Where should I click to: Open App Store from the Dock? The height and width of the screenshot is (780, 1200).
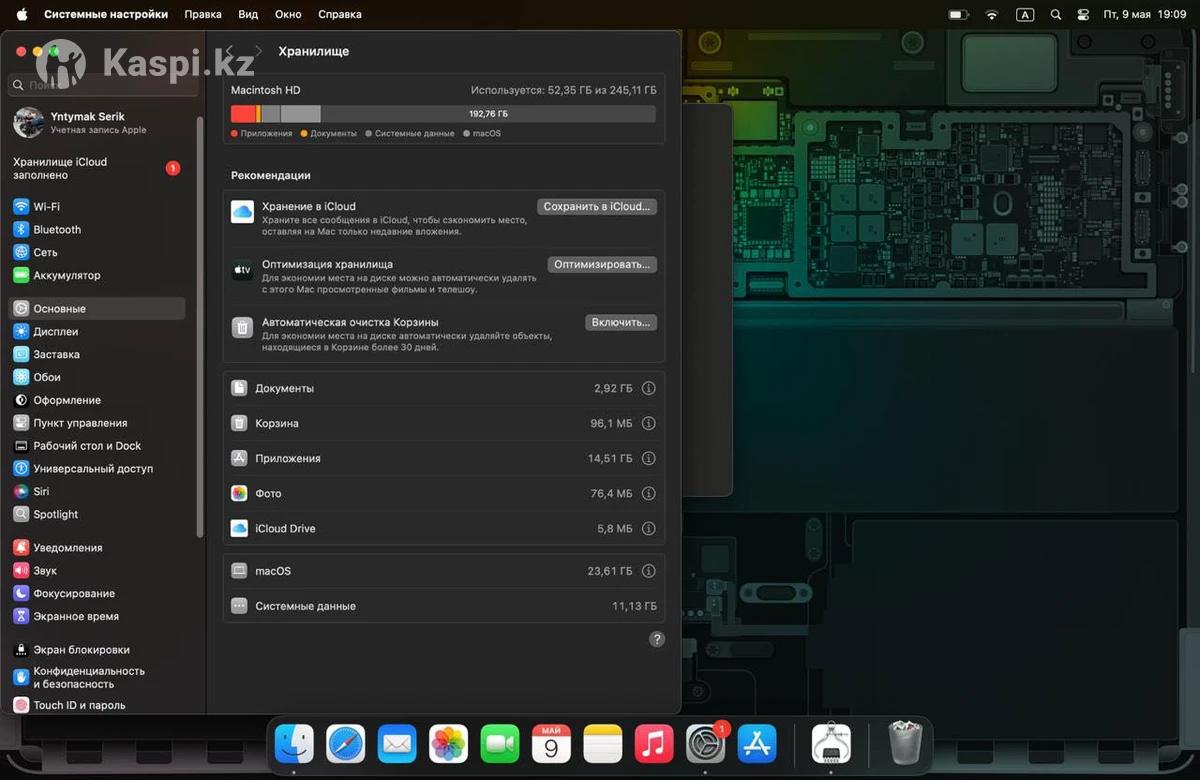[757, 744]
